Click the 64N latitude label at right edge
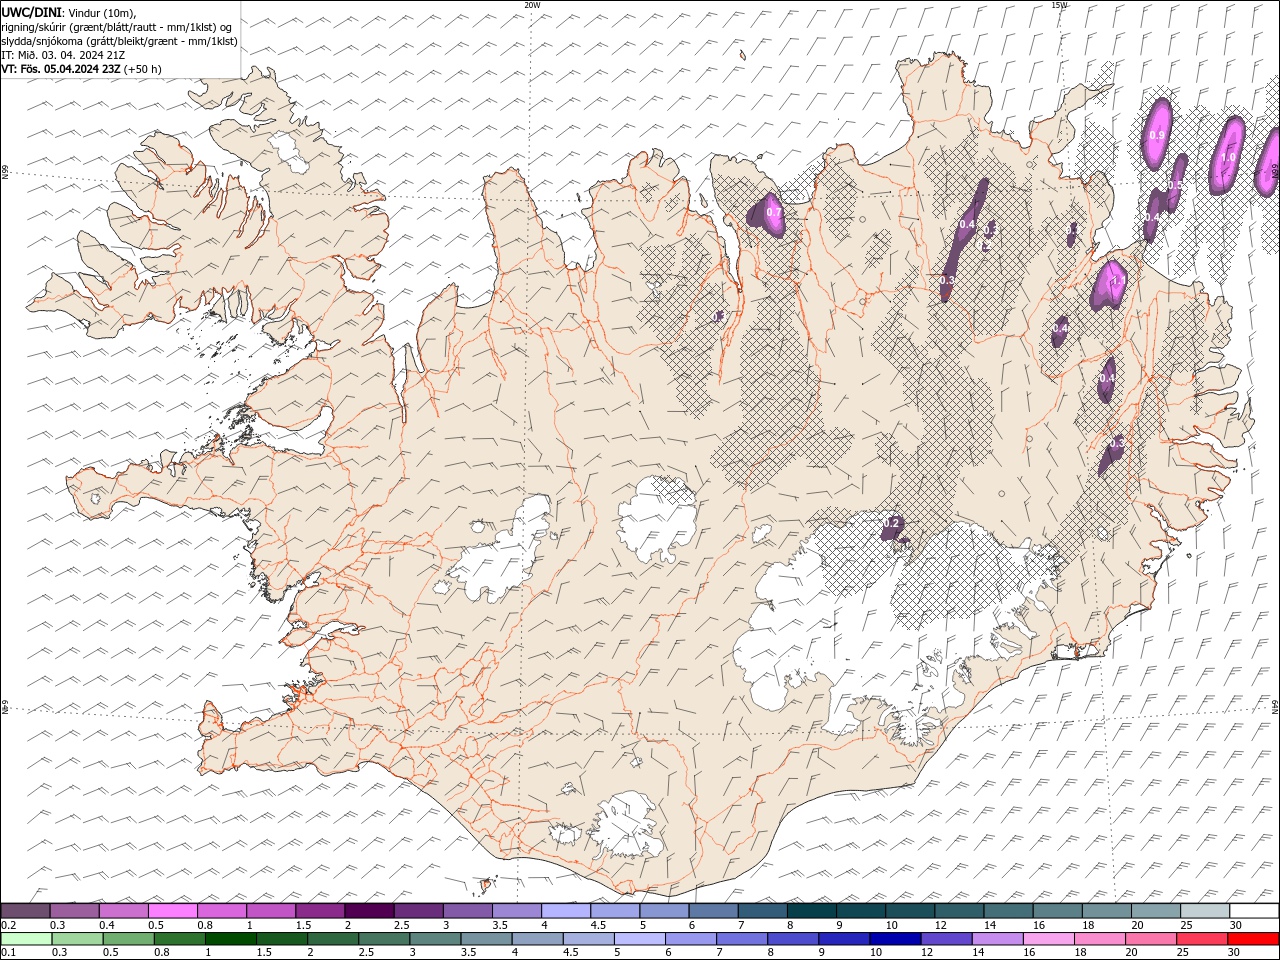Image resolution: width=1280 pixels, height=960 pixels. 1275,706
